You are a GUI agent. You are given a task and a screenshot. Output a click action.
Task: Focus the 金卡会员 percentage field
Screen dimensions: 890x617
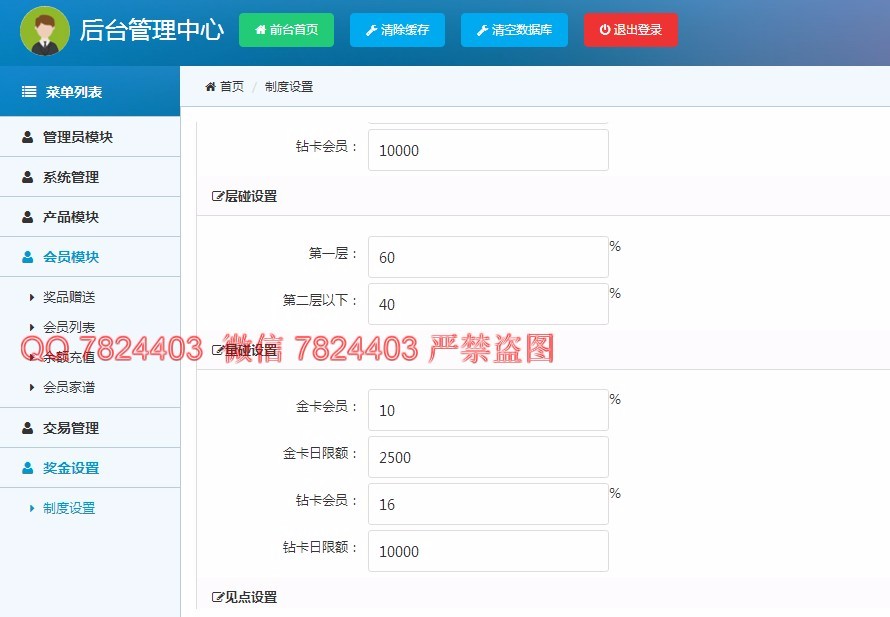488,410
